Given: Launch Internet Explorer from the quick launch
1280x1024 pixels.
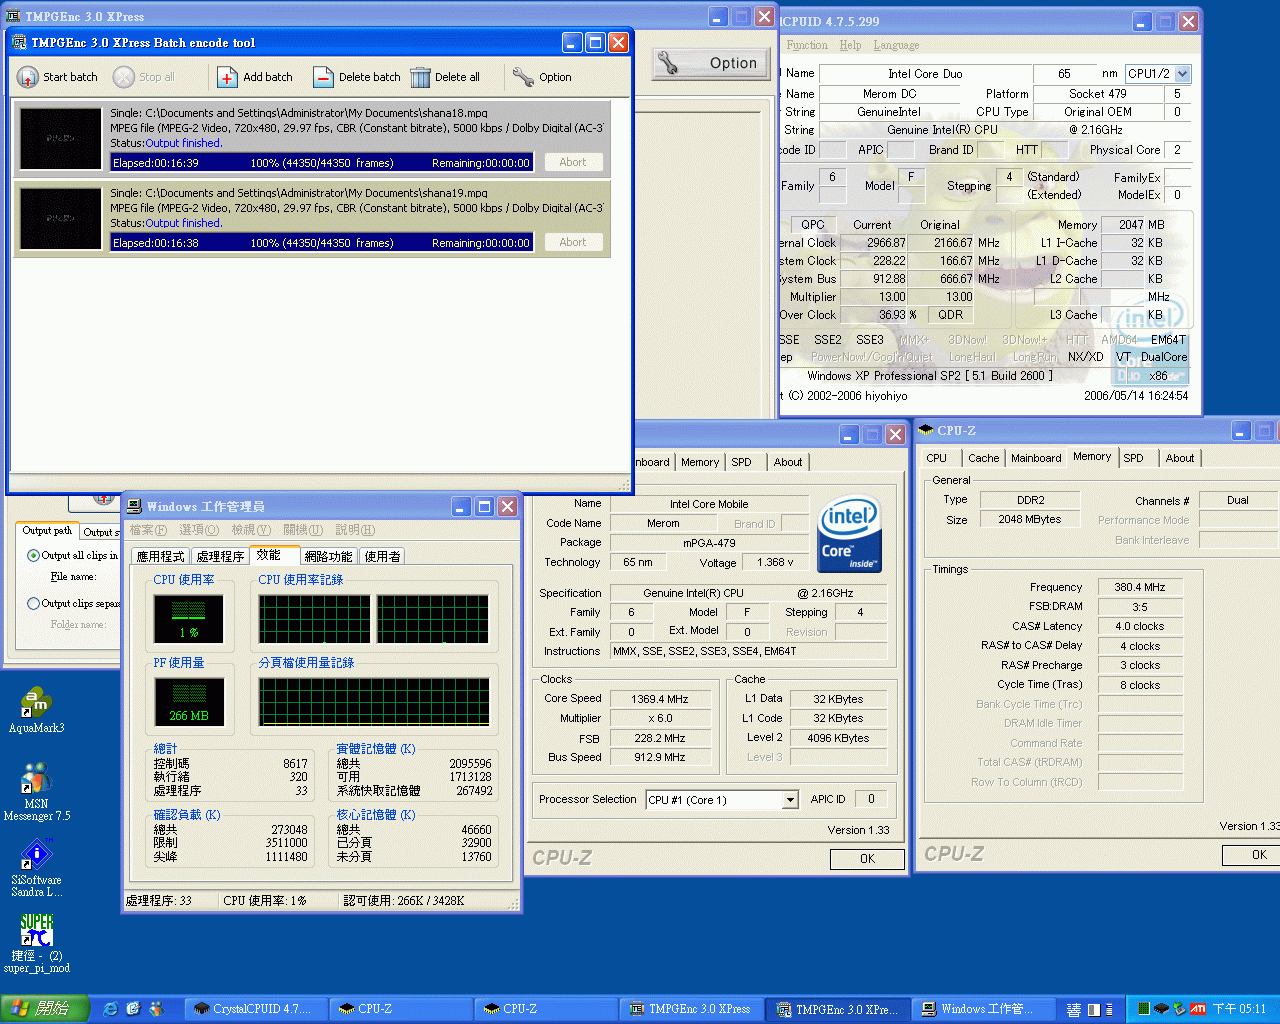Looking at the screenshot, I should click(111, 1009).
